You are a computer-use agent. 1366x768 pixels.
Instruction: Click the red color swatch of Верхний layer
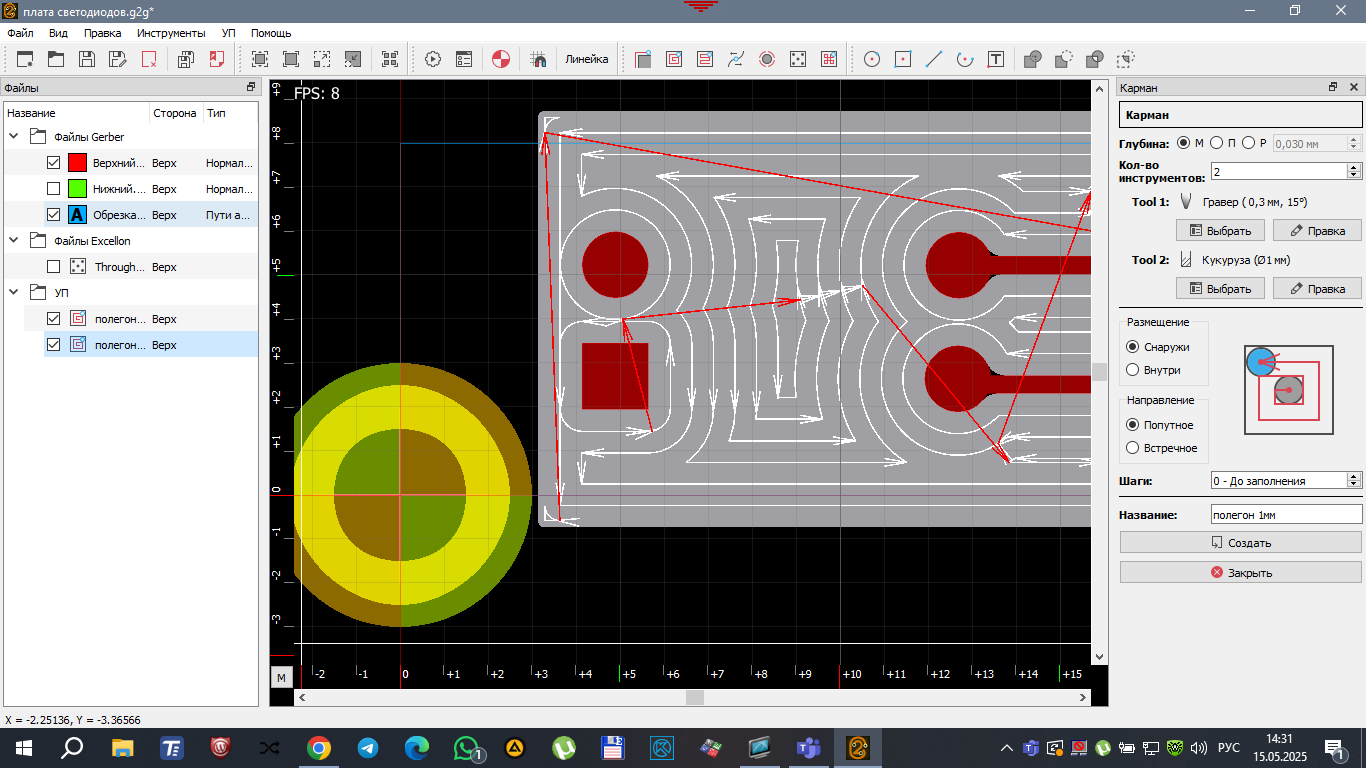pyautogui.click(x=78, y=163)
